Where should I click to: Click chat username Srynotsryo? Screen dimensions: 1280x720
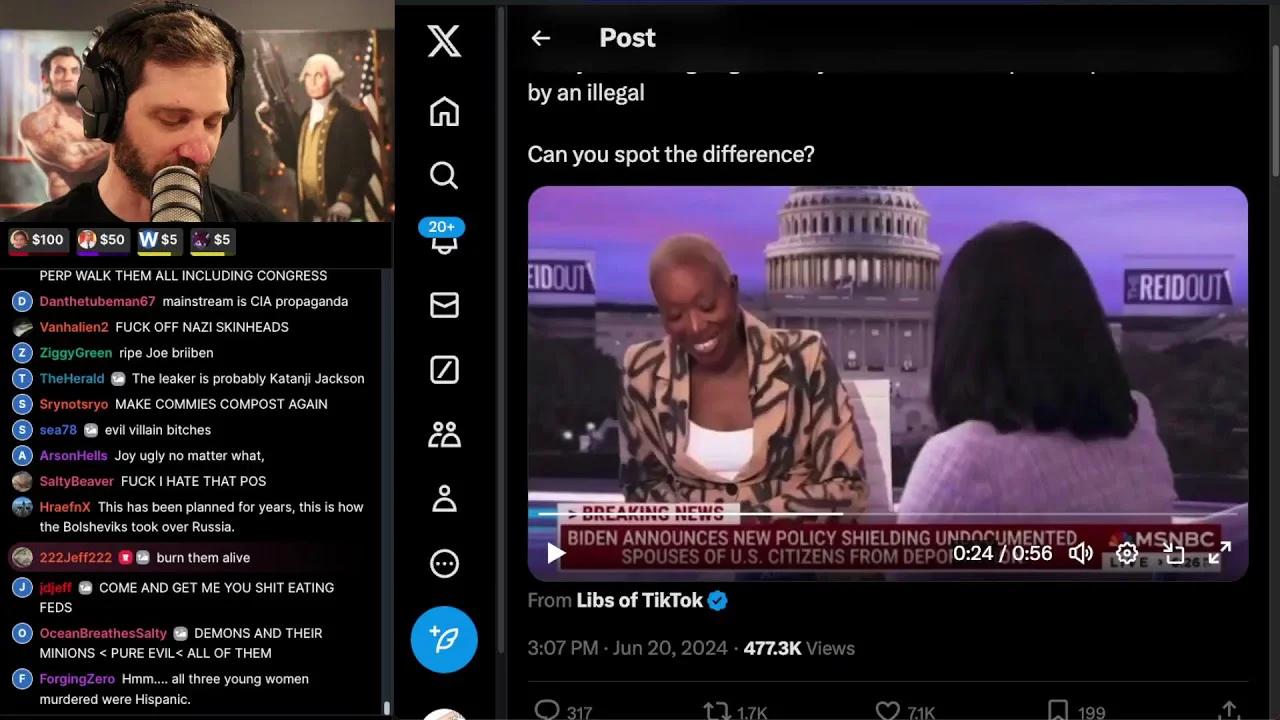click(74, 404)
